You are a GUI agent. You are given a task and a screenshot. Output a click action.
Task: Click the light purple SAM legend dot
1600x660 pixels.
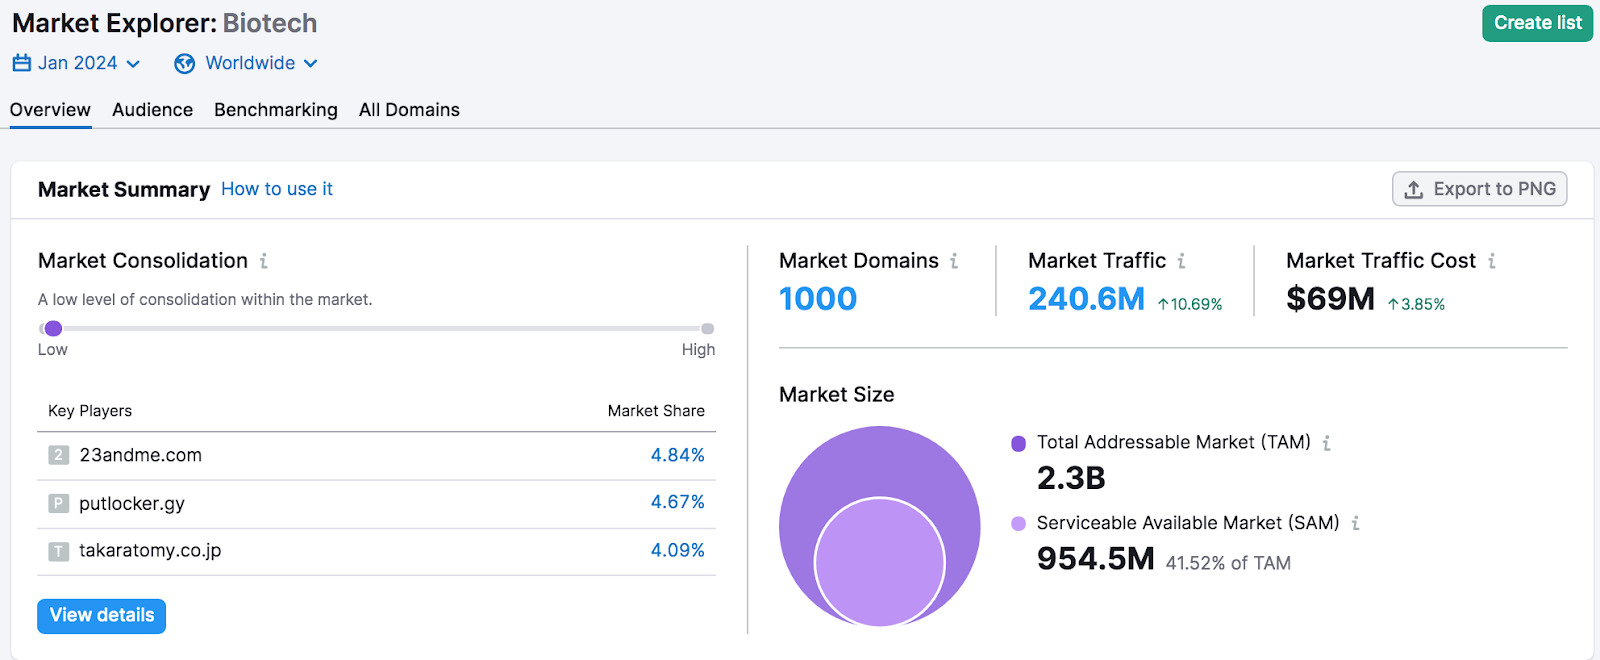click(1018, 523)
